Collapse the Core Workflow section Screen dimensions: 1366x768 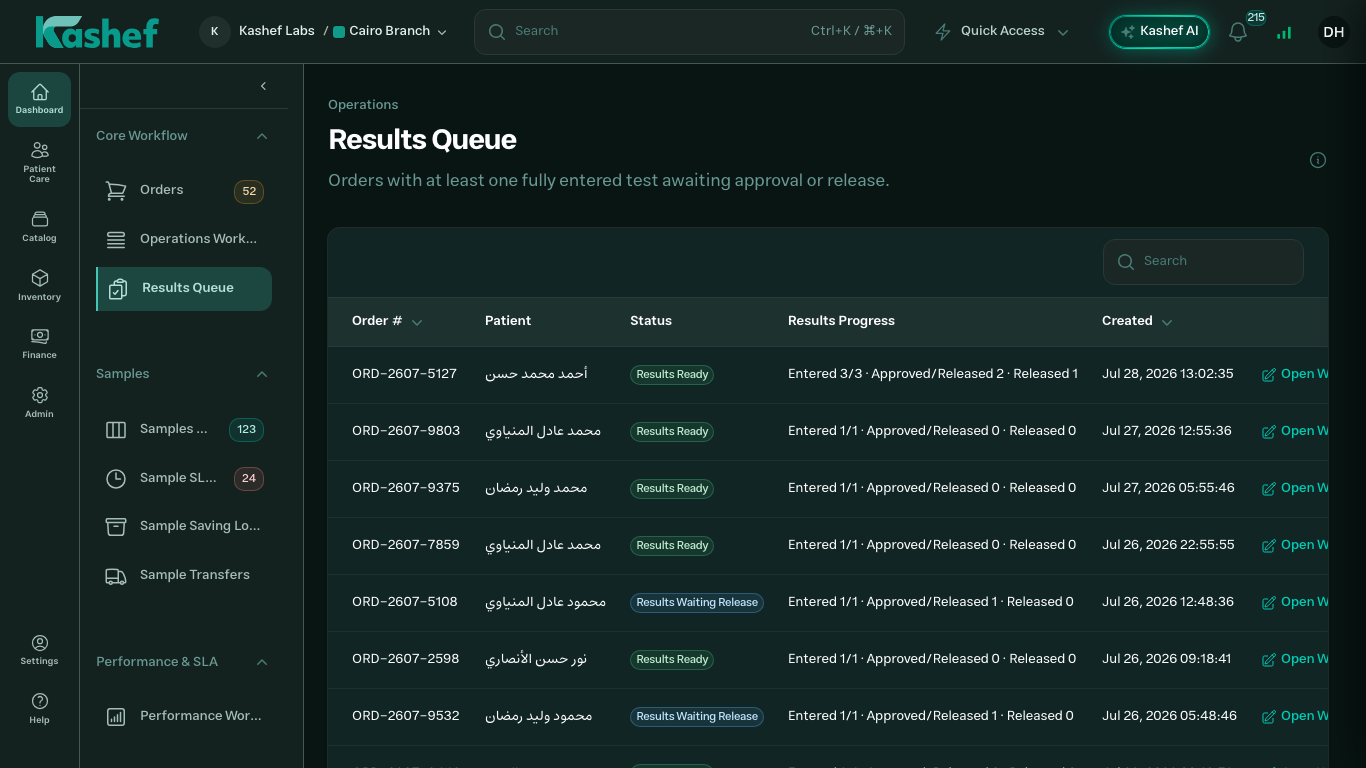pyautogui.click(x=262, y=136)
